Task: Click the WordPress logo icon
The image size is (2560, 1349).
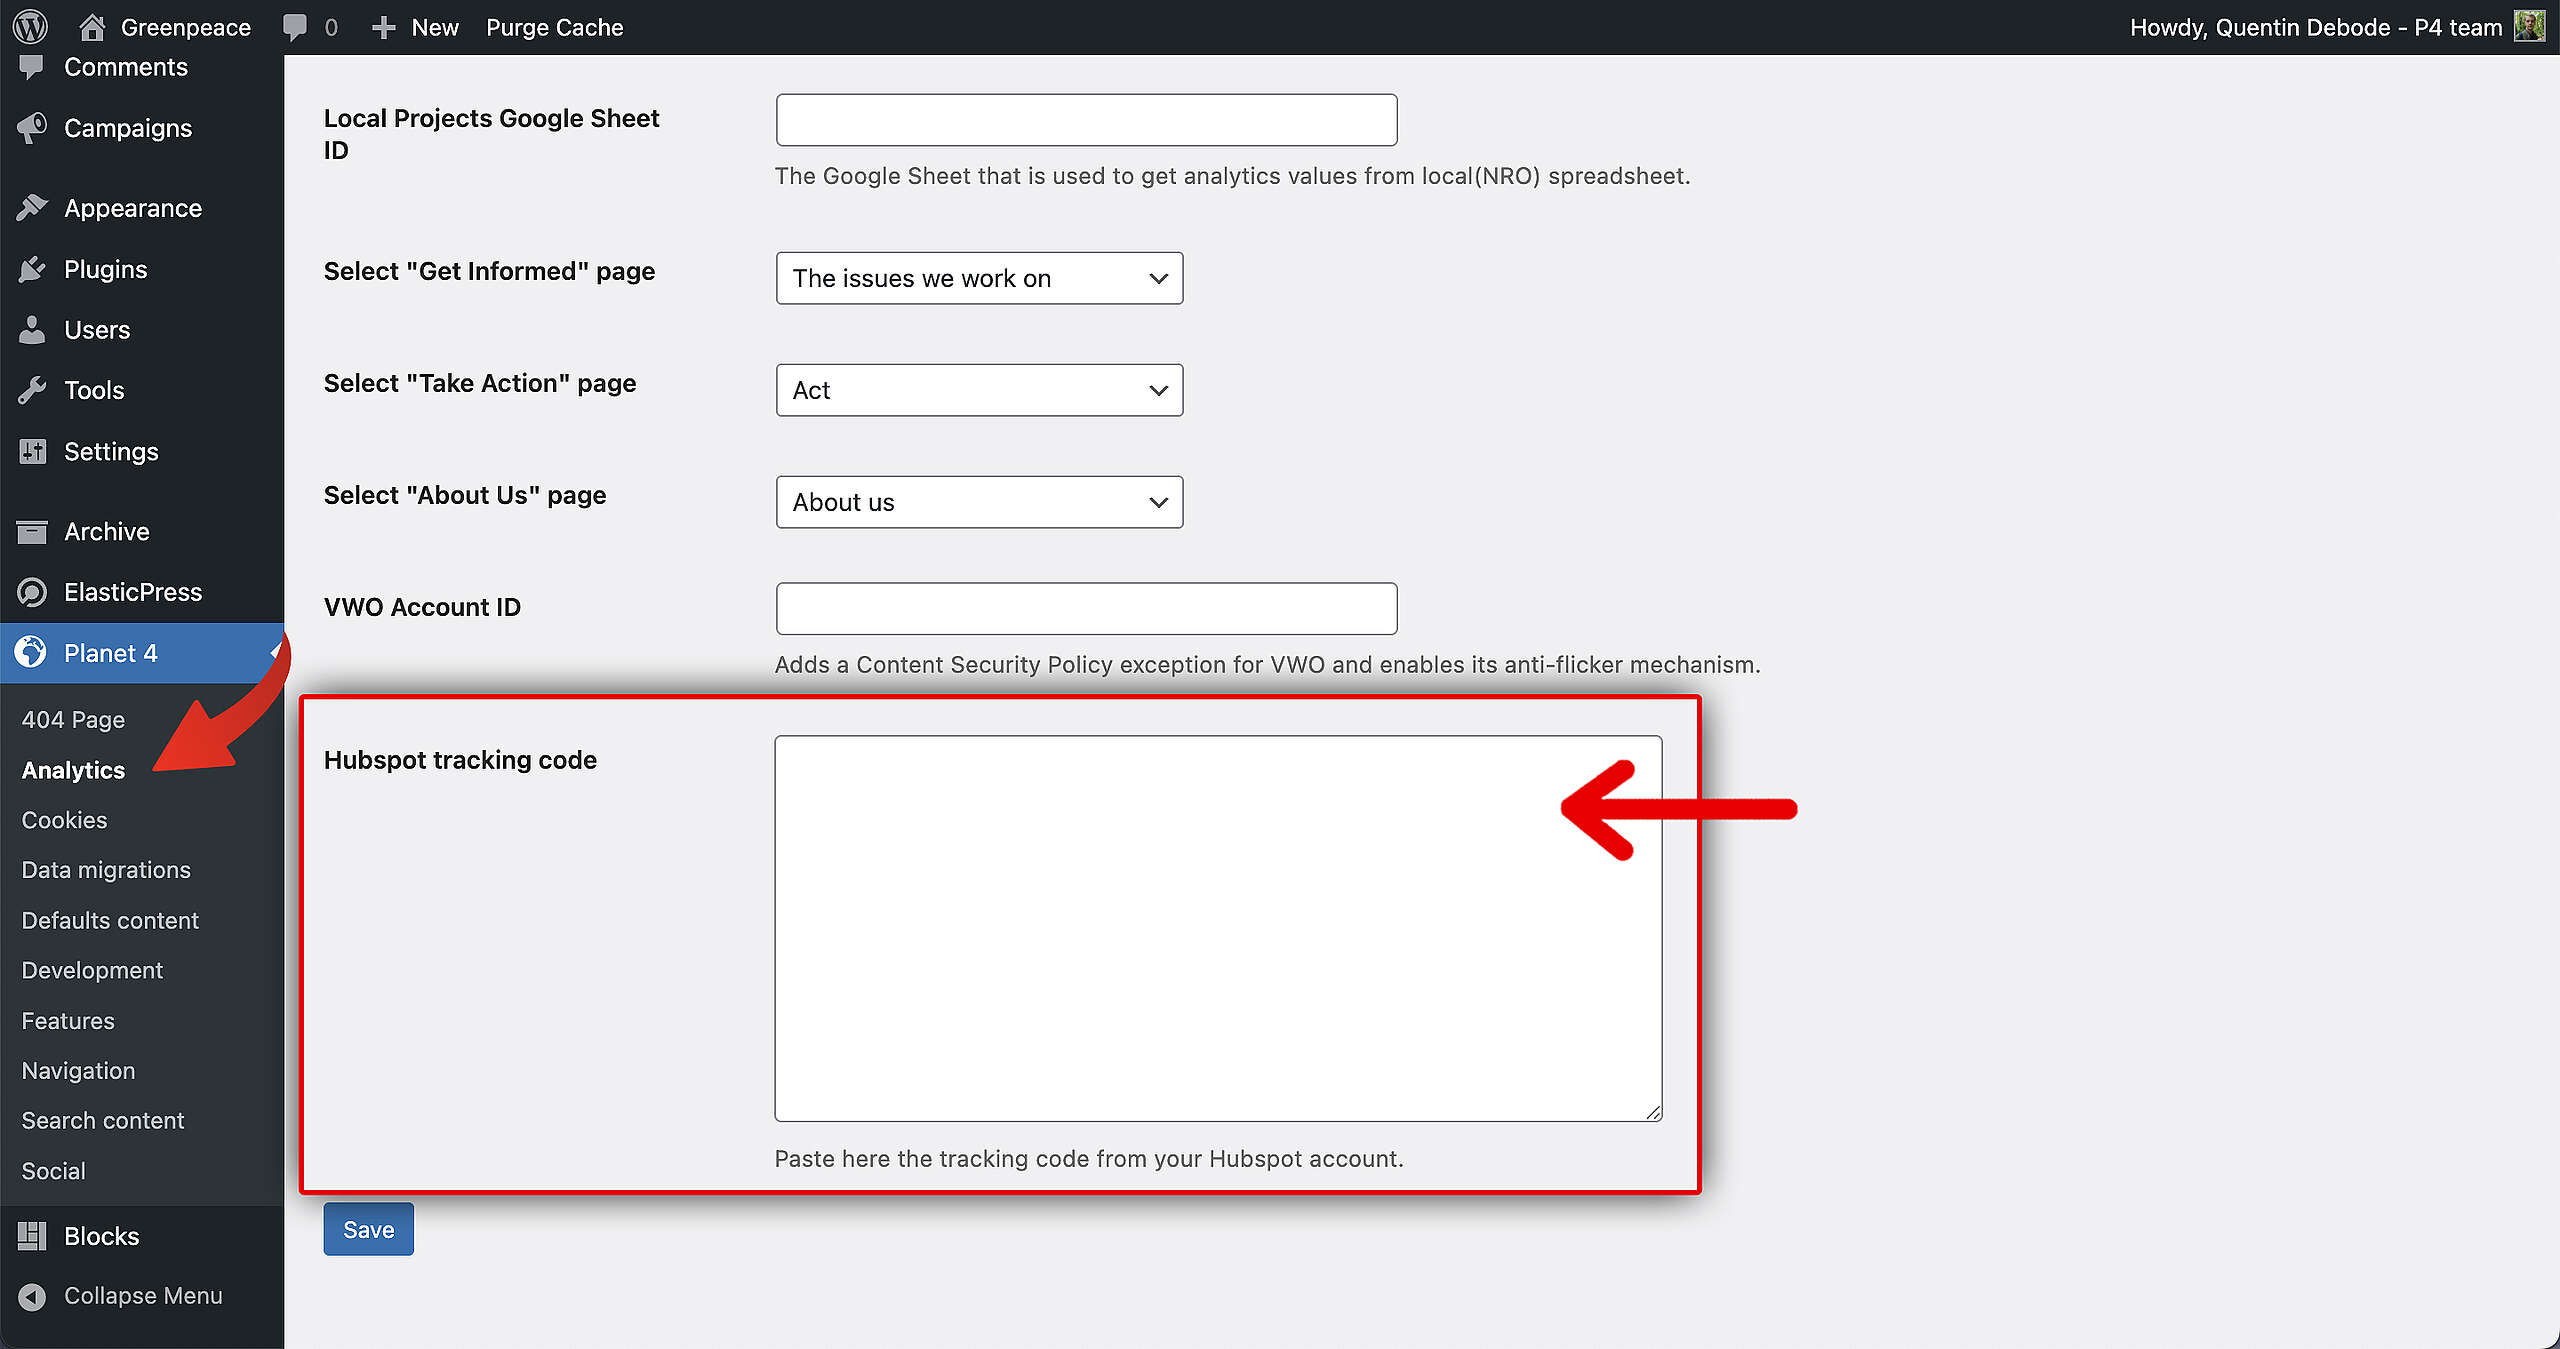Action: pyautogui.click(x=30, y=27)
